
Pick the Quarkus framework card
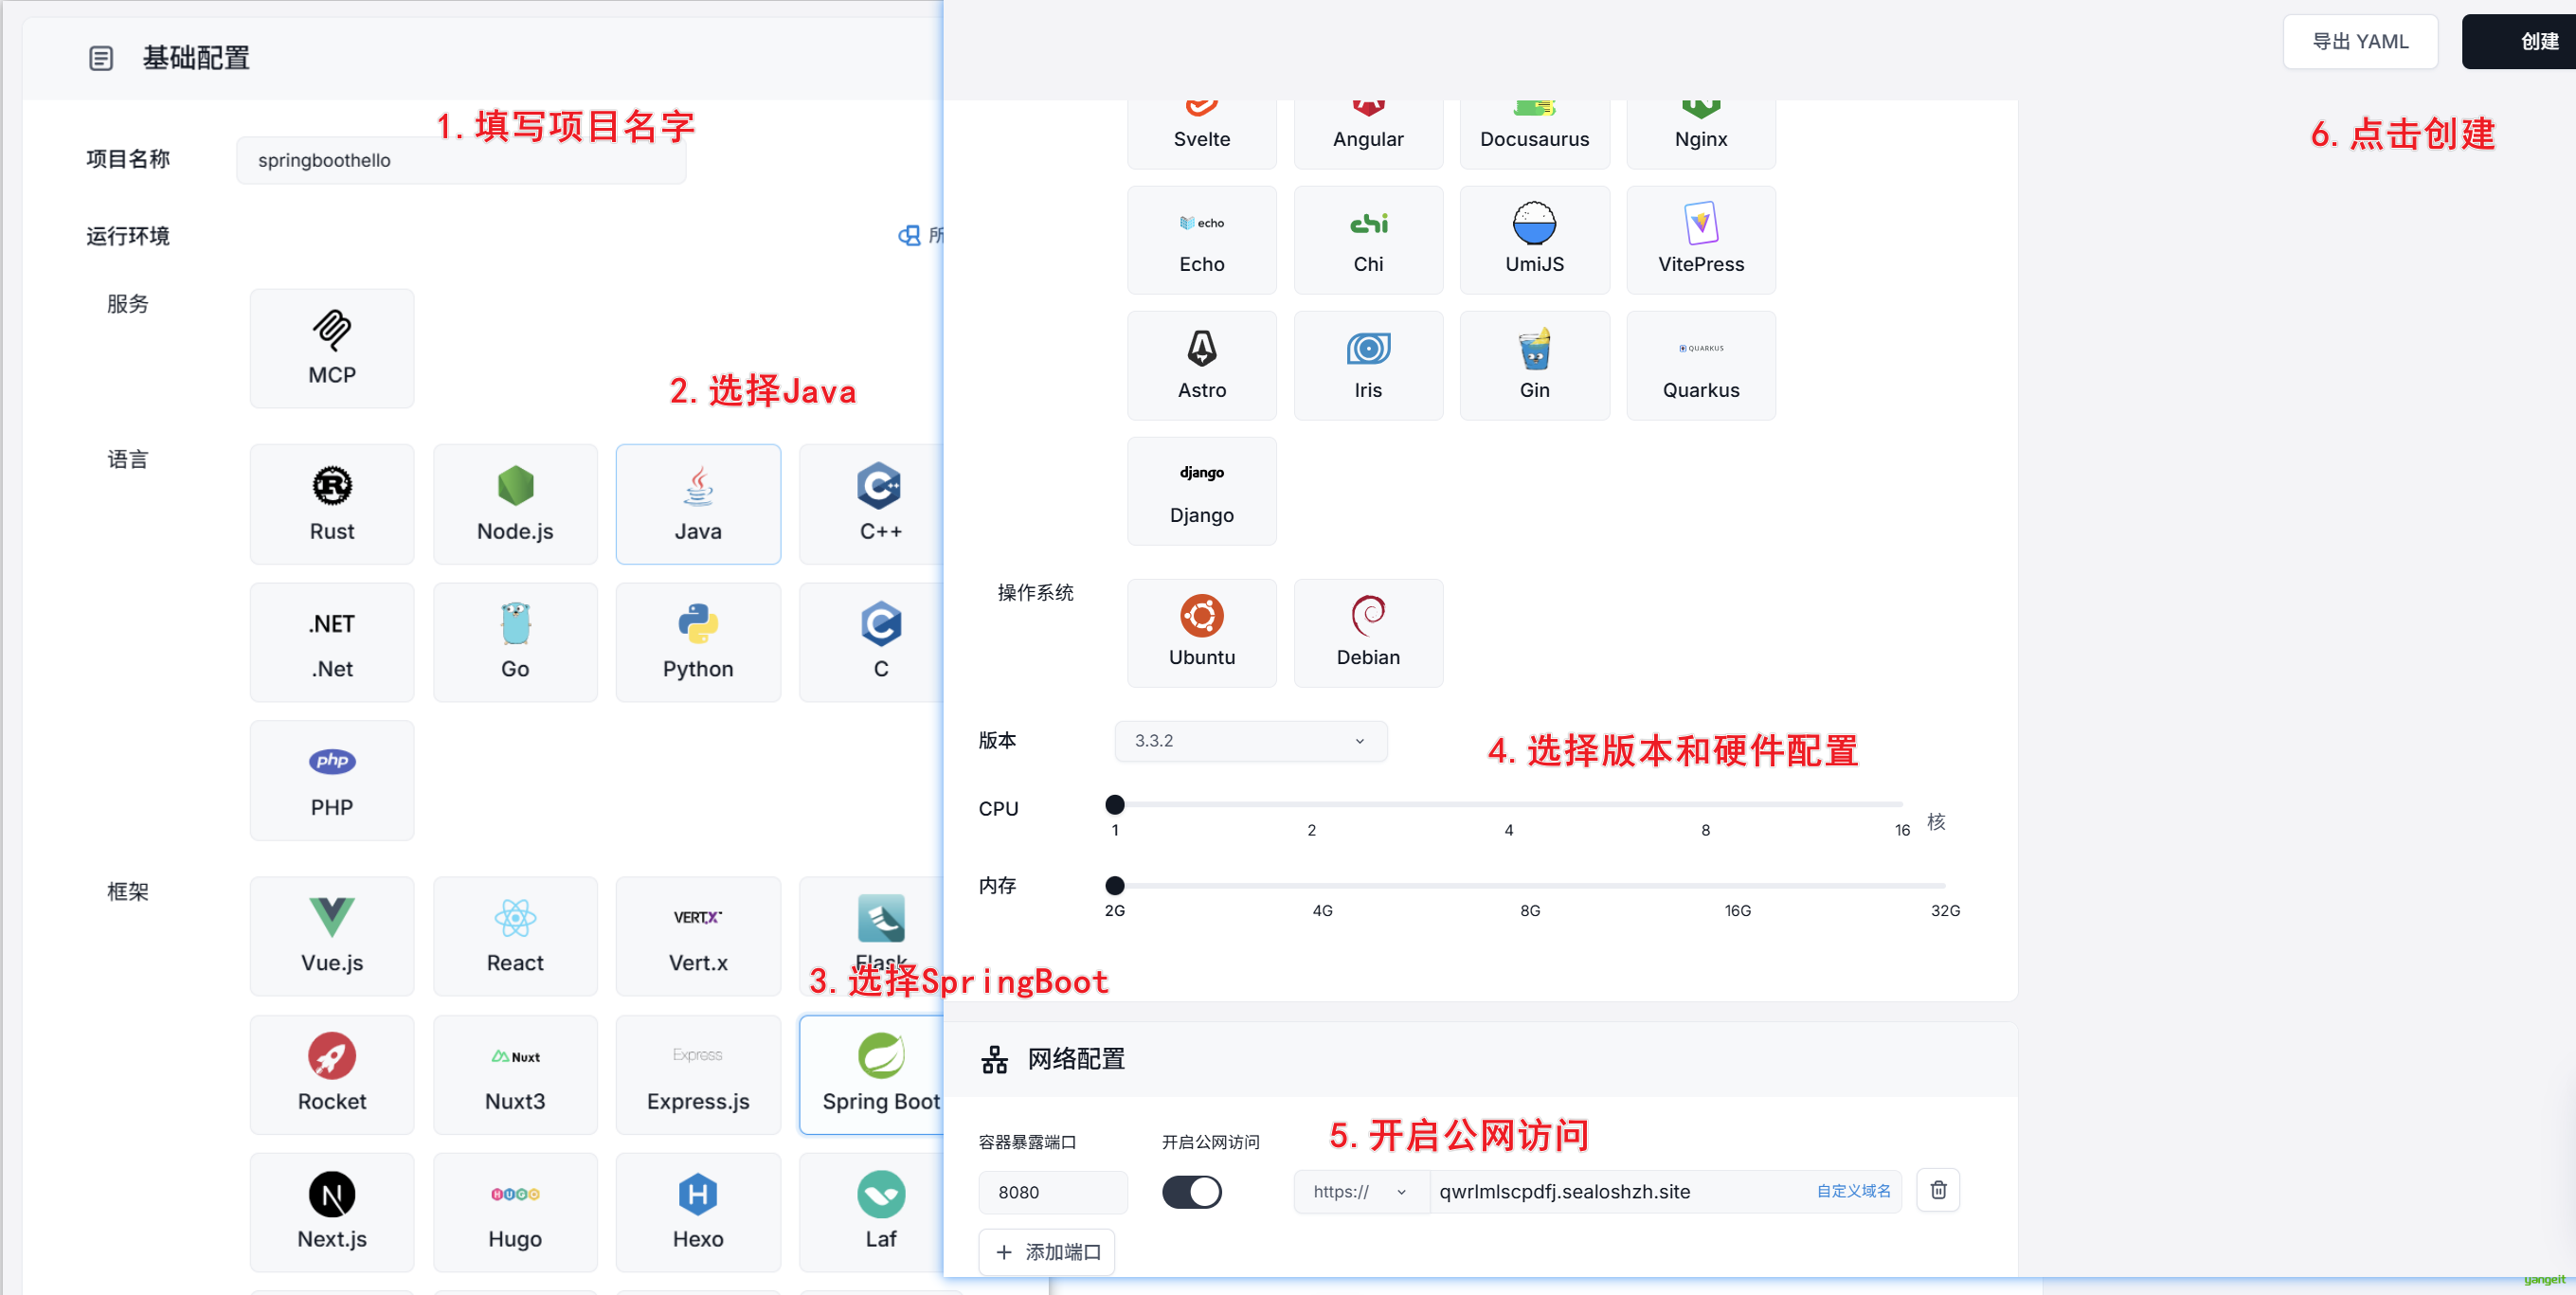pos(1701,366)
